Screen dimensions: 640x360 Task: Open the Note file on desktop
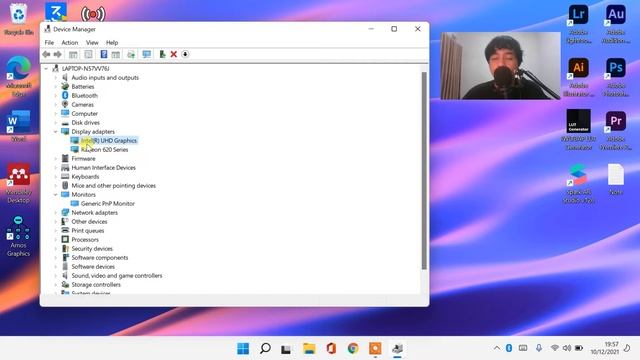(x=616, y=179)
